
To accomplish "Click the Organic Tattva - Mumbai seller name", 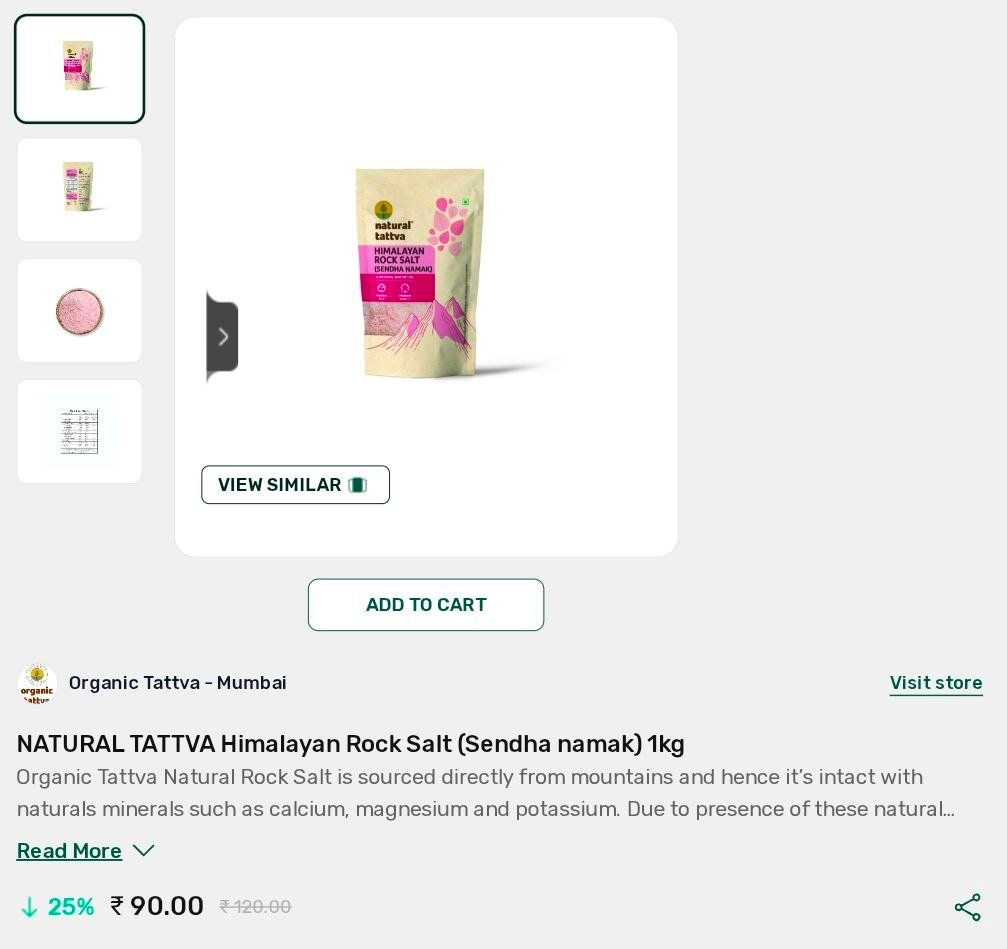I will (x=178, y=683).
